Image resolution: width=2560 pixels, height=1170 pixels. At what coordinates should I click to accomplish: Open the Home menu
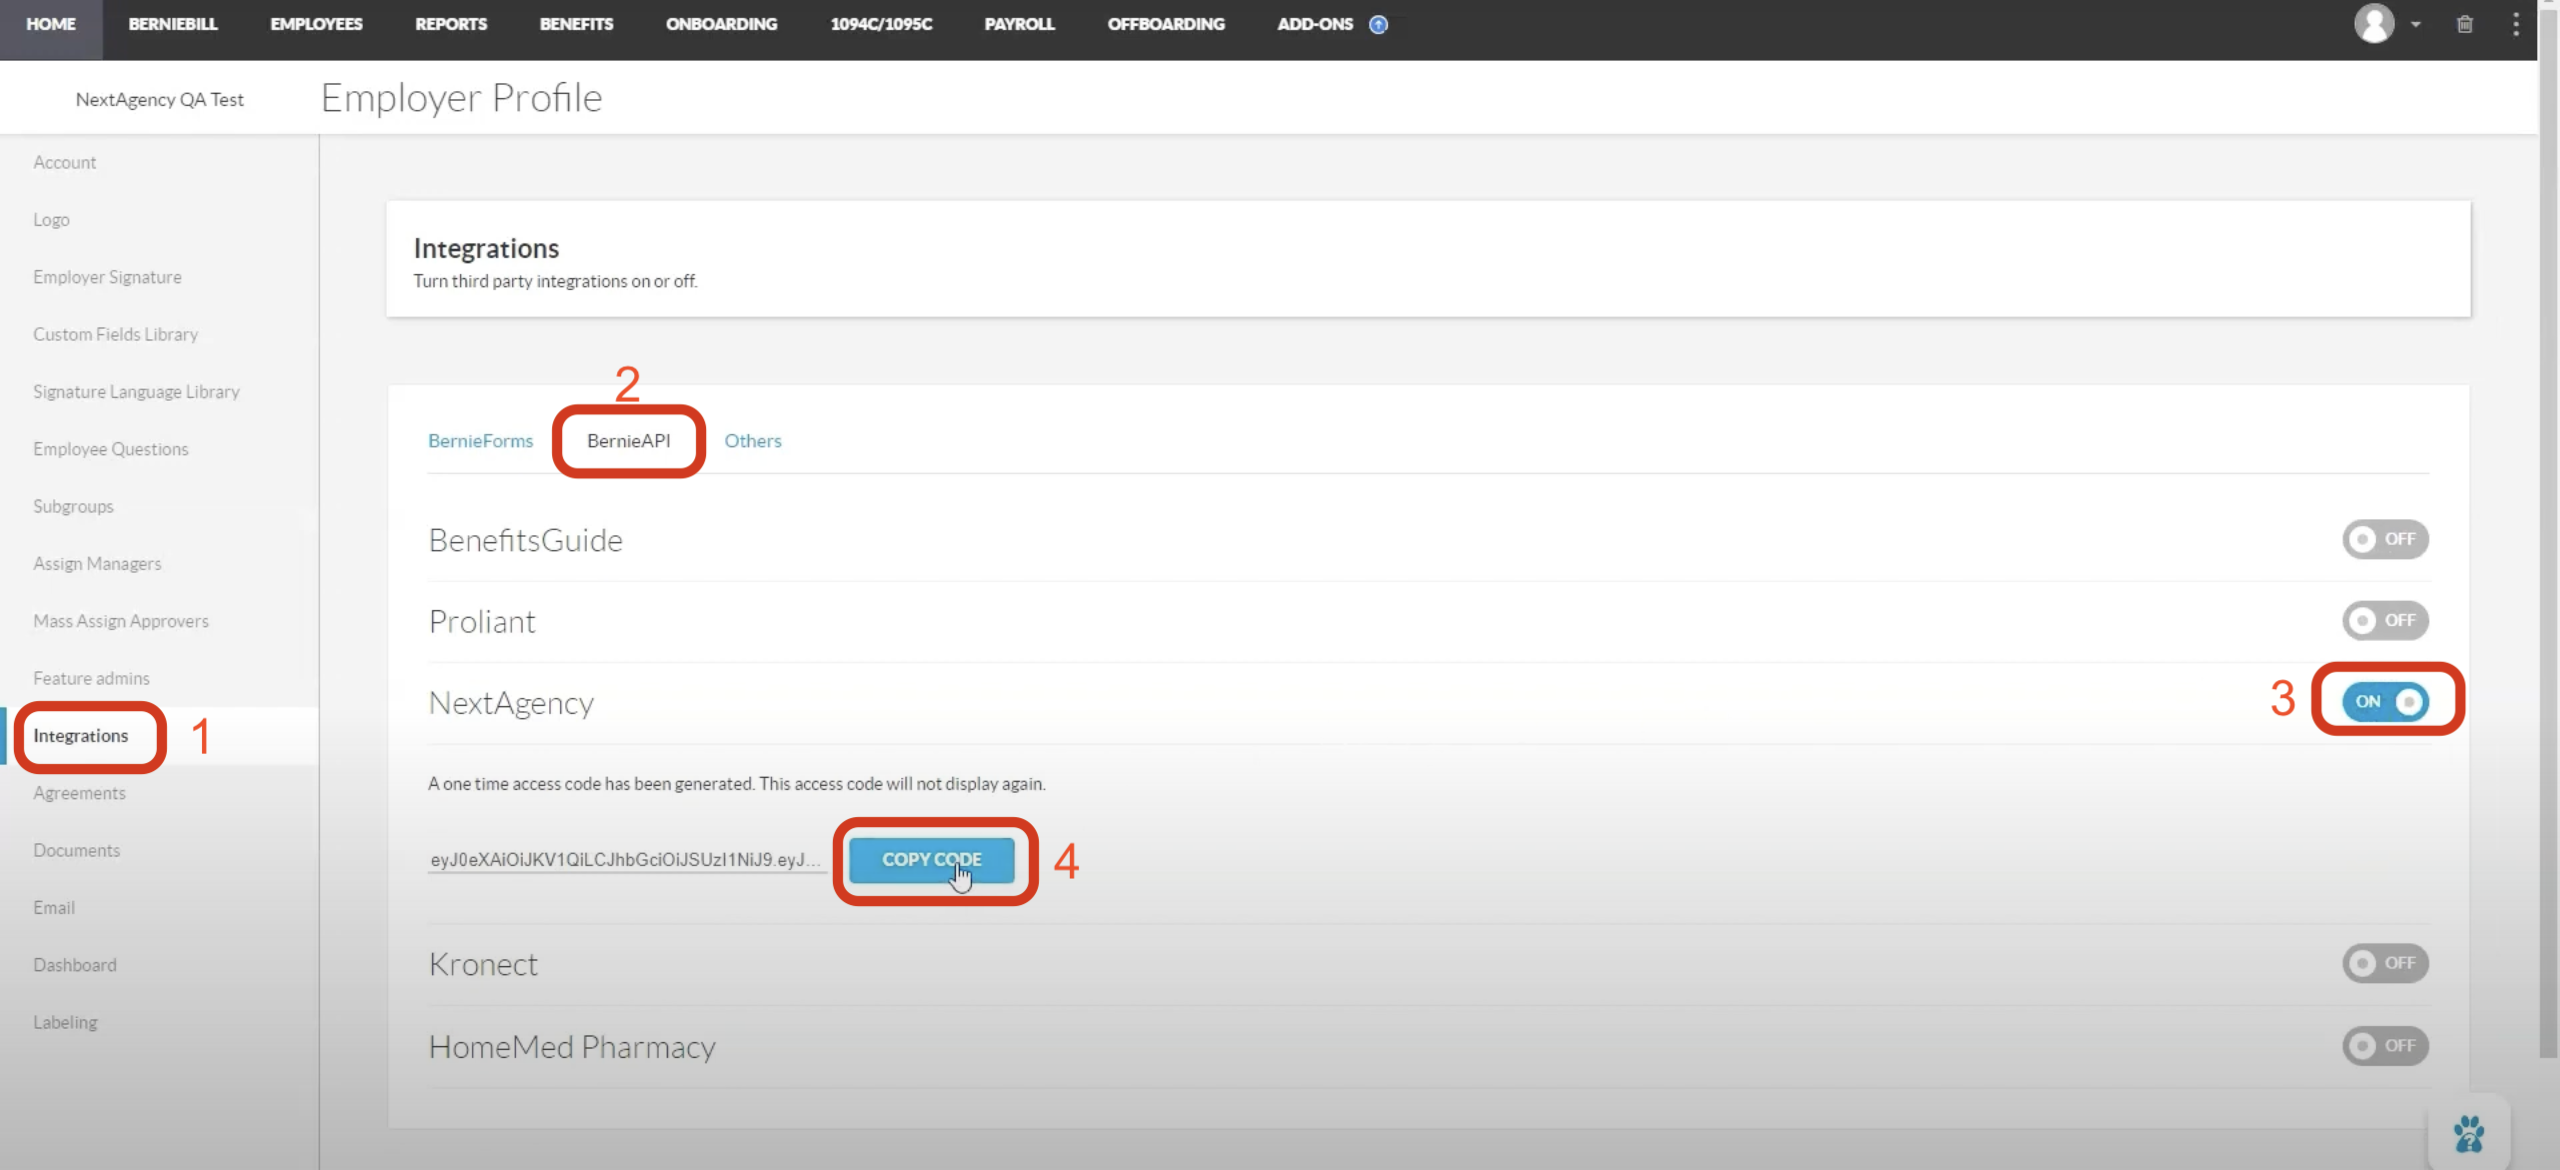click(51, 24)
